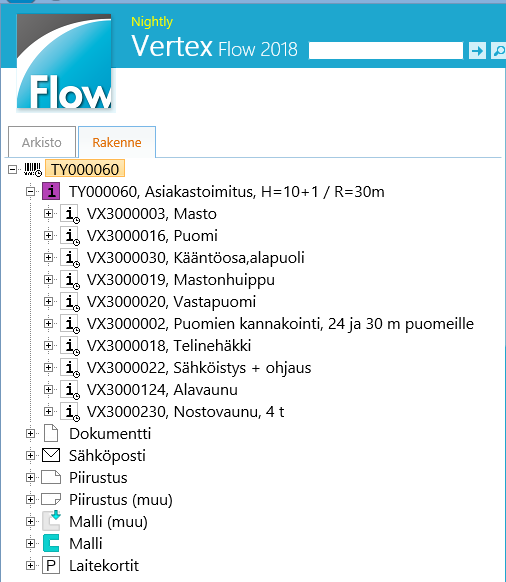Screen dimensions: 506x582
Task: Click the barcode icon beside TY000060
Action: tap(33, 170)
